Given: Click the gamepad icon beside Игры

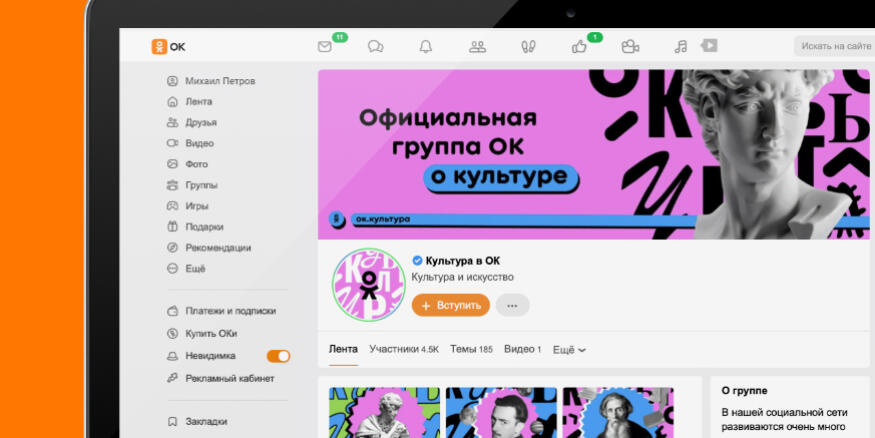Looking at the screenshot, I should click(x=172, y=206).
